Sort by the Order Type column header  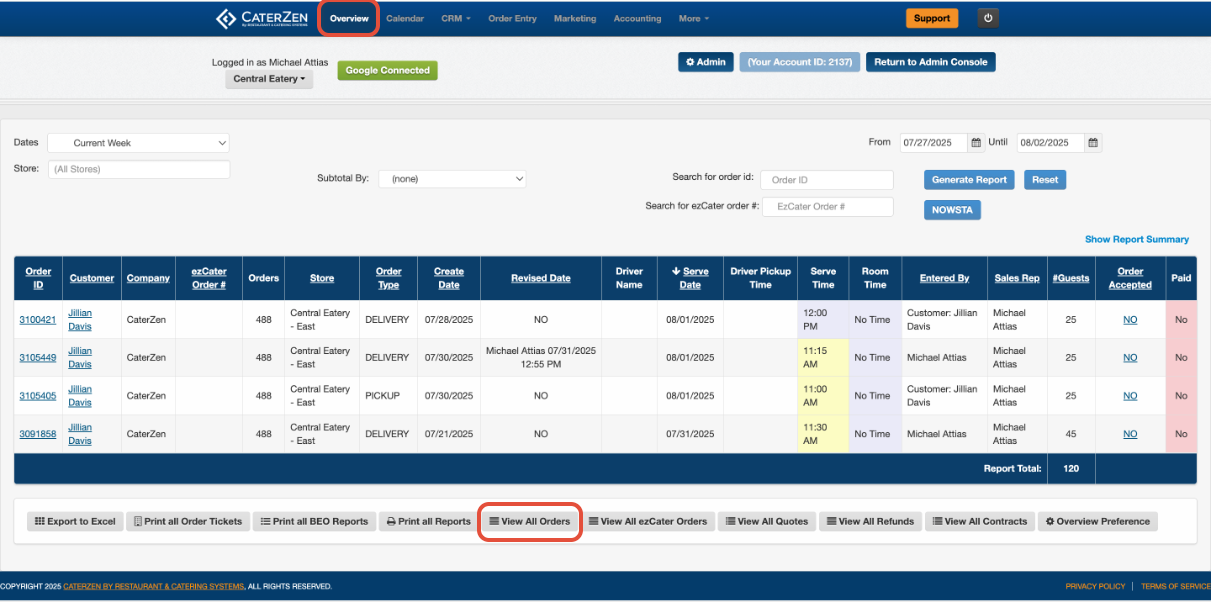tap(389, 278)
